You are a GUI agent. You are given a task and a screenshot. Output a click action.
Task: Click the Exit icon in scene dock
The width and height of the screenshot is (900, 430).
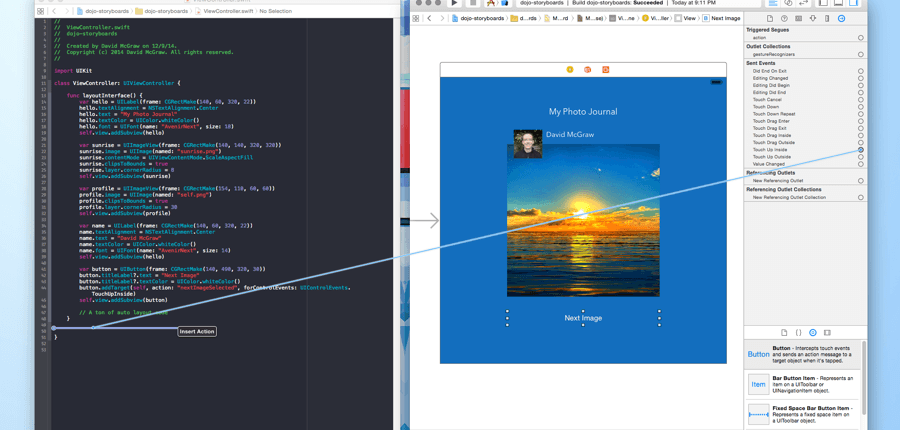coord(605,70)
